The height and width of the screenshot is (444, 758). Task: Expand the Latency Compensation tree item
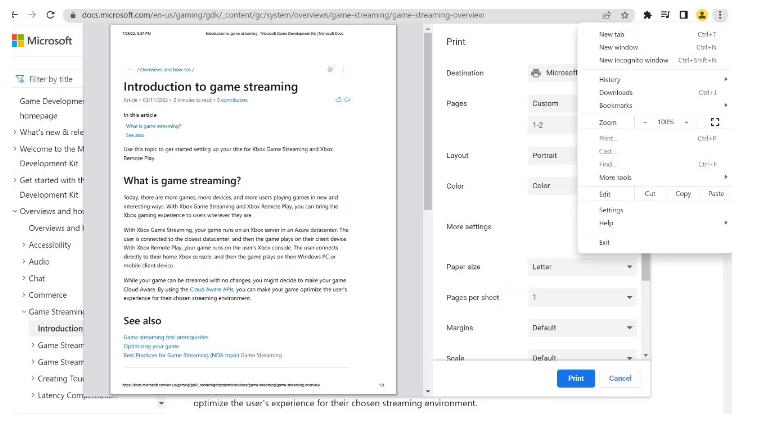33,395
